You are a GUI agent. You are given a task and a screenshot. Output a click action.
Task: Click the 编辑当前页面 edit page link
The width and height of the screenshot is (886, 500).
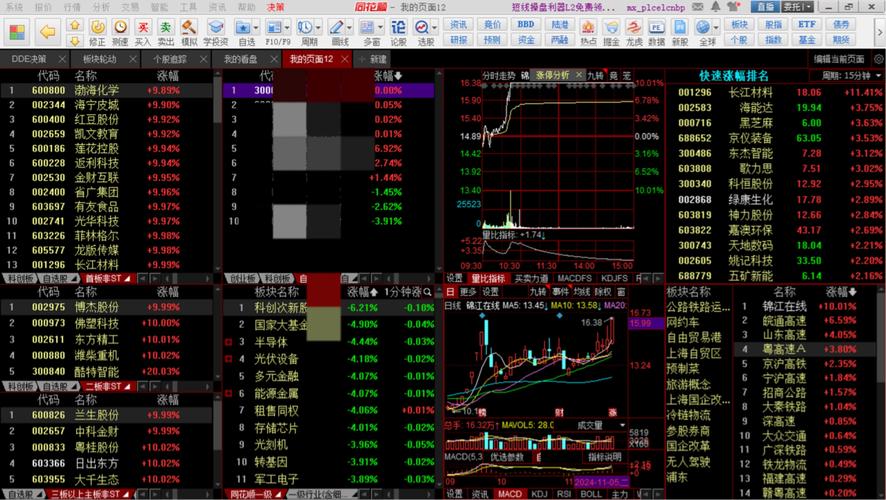pos(838,59)
